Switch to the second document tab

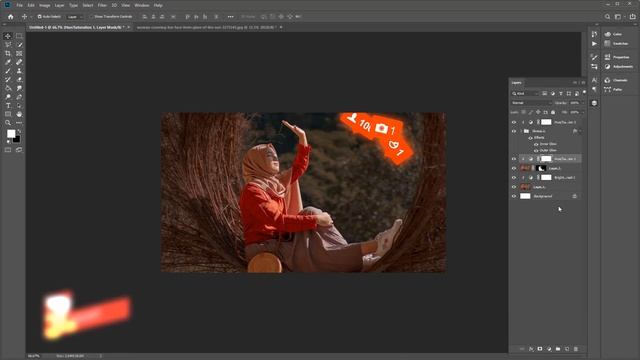click(x=207, y=27)
